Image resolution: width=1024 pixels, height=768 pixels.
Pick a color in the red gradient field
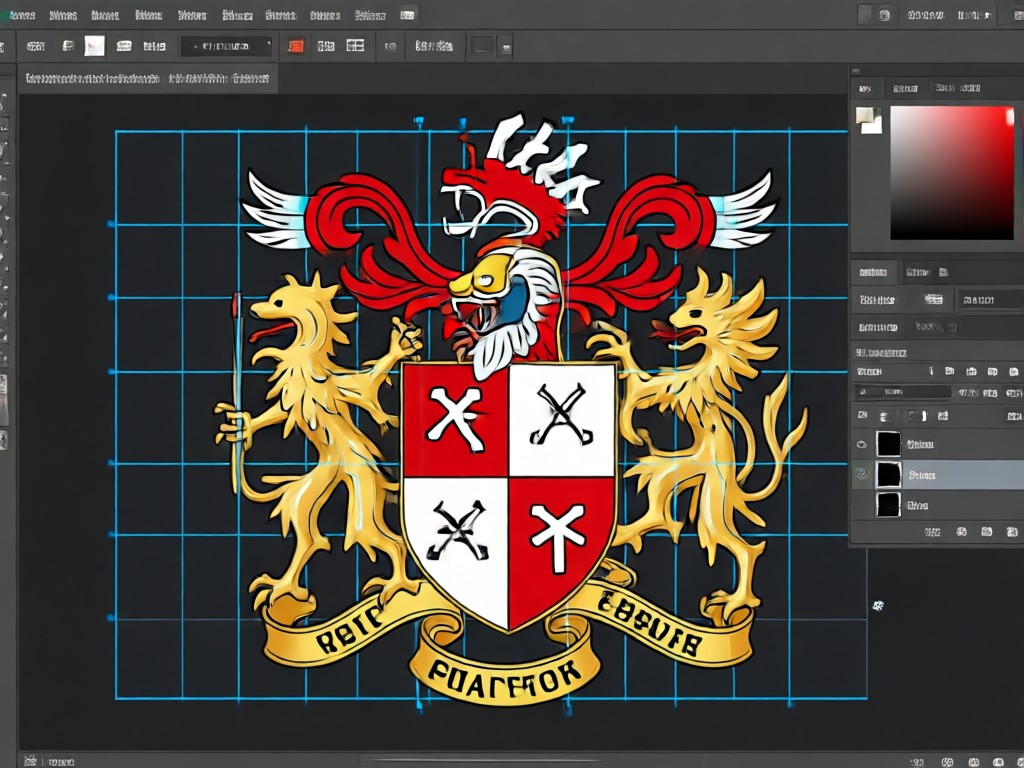coord(952,173)
